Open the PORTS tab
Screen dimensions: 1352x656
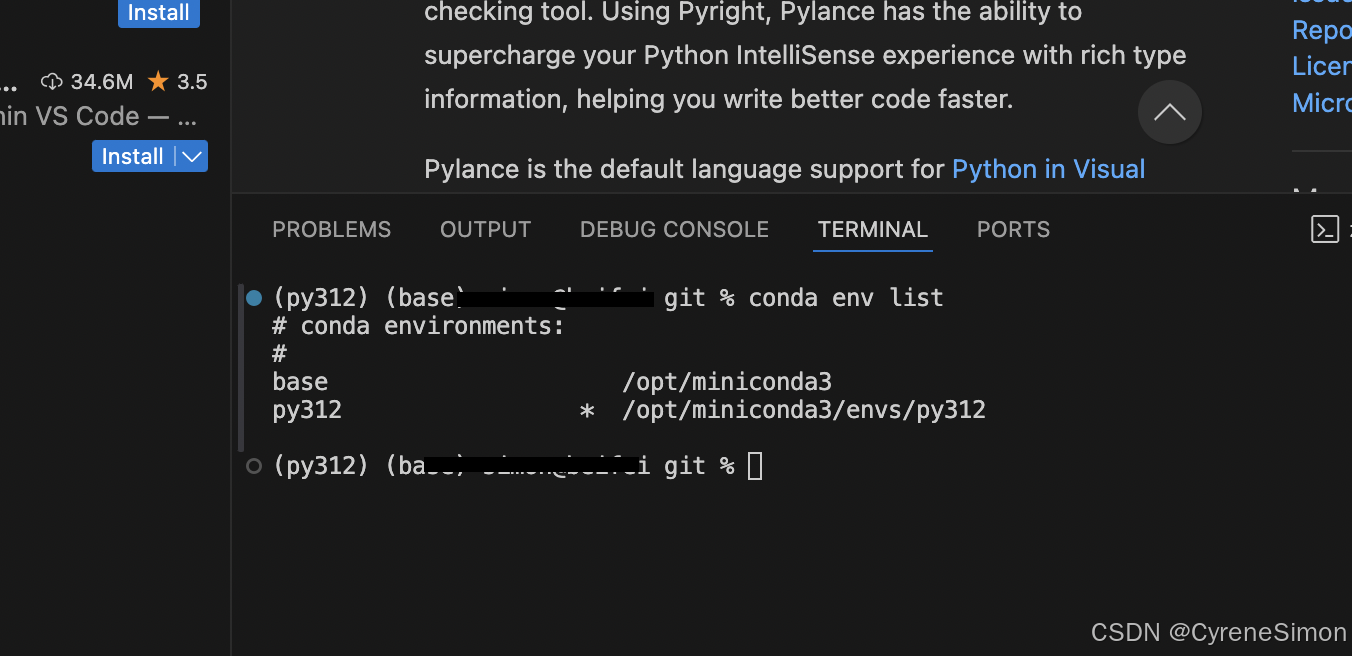pos(1013,230)
